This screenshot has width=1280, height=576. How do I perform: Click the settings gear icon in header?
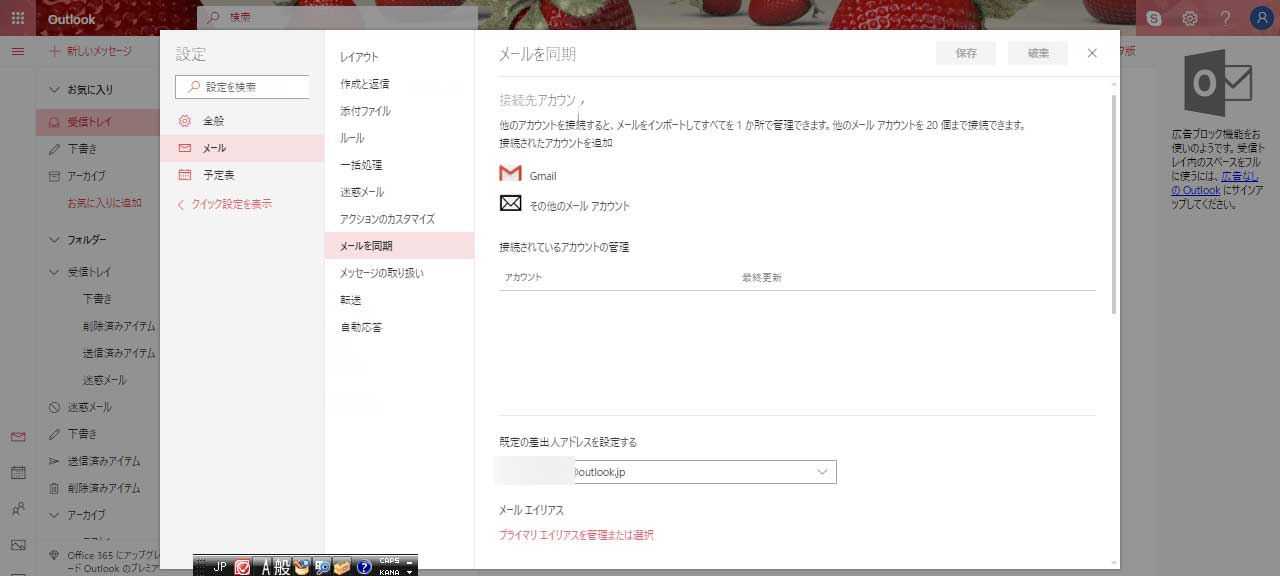click(1189, 18)
